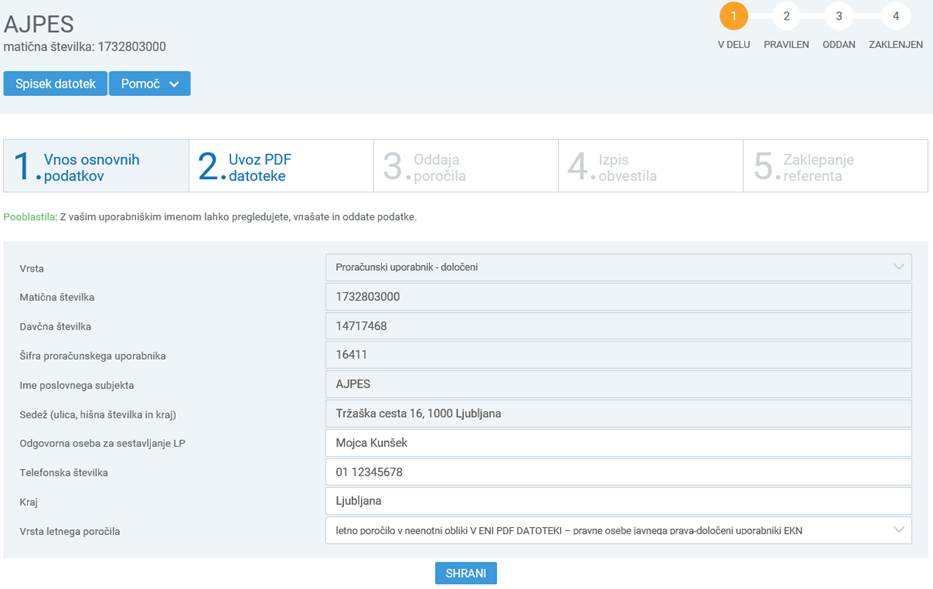Open the Izpis obvestila step
The image size is (933, 589).
(650, 167)
